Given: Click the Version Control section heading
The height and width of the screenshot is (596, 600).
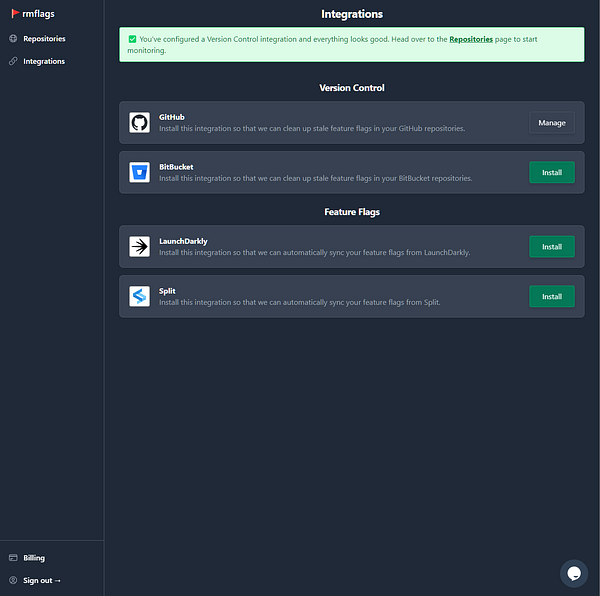Looking at the screenshot, I should coord(352,88).
